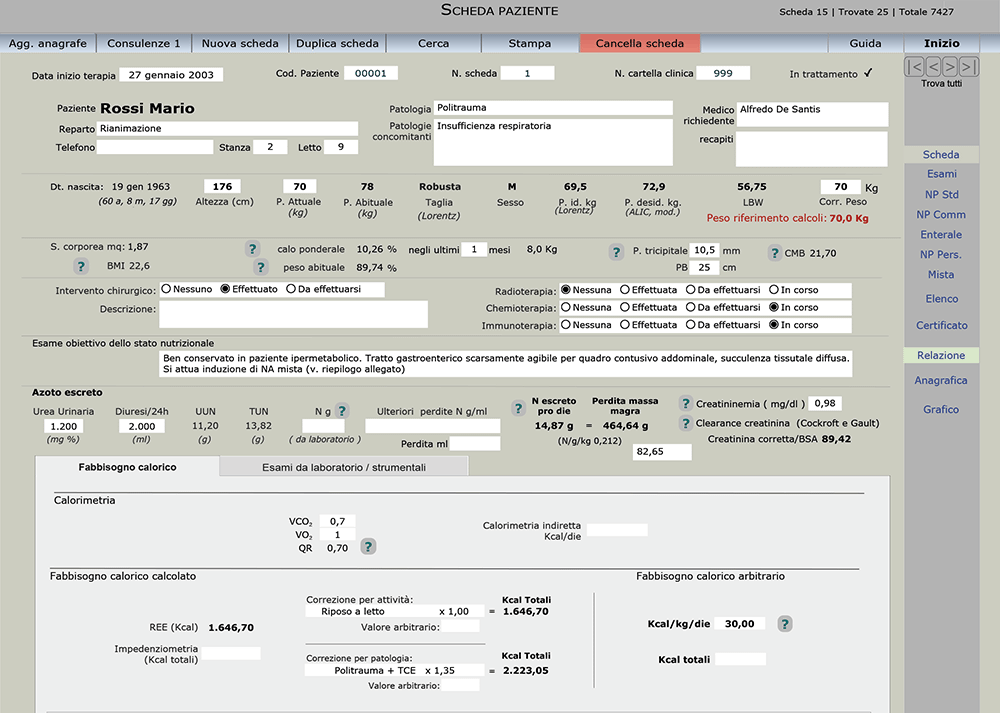Open the Enterale section

pyautogui.click(x=941, y=235)
